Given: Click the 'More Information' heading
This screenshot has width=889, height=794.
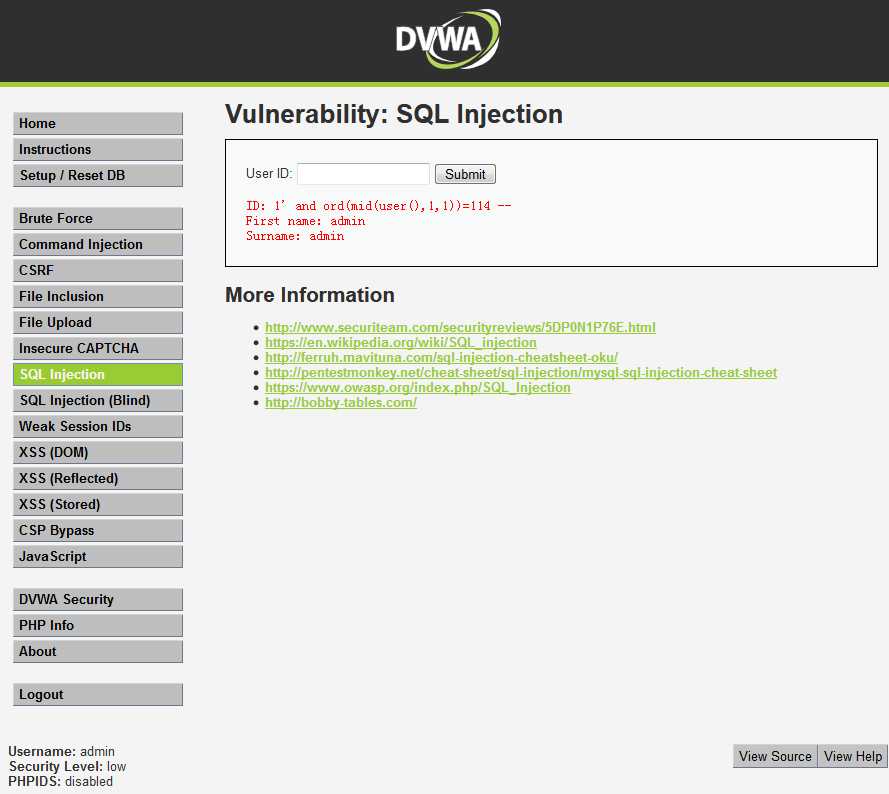Looking at the screenshot, I should tap(310, 295).
